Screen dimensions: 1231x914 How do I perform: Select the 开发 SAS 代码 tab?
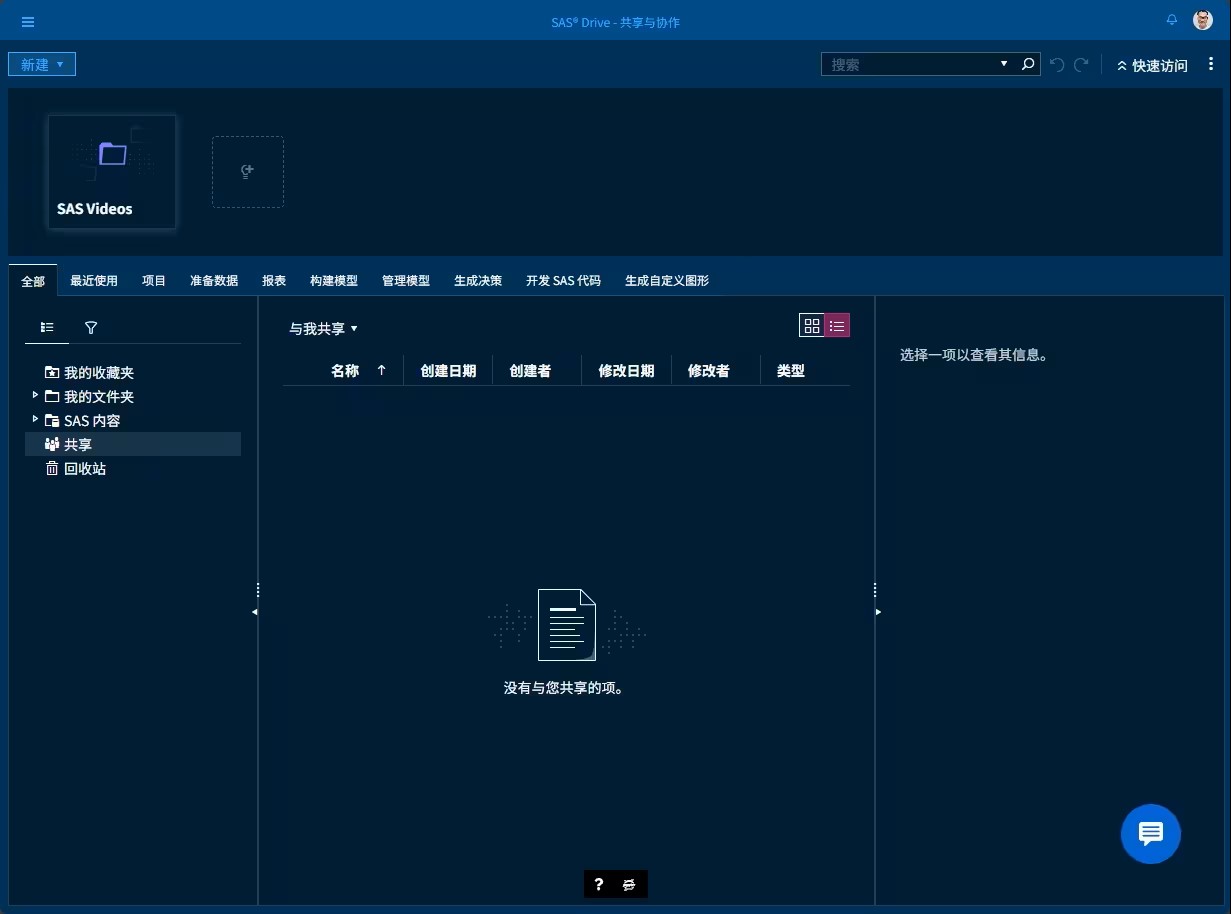pyautogui.click(x=564, y=281)
